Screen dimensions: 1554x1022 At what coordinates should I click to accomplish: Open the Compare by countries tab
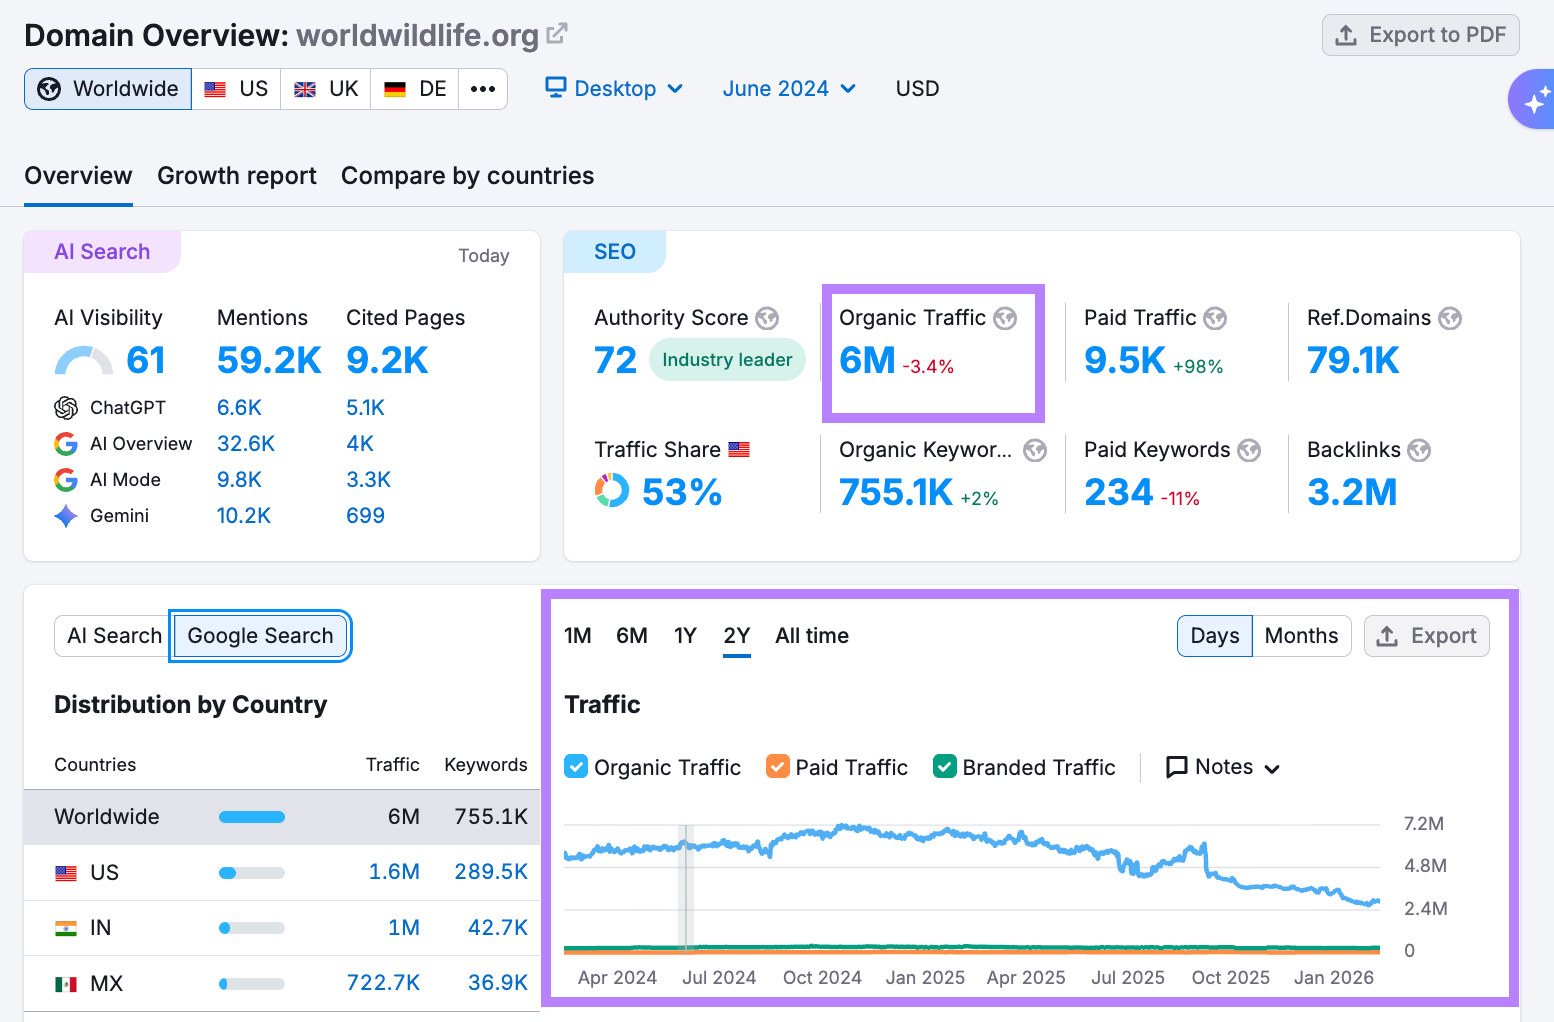tap(467, 176)
